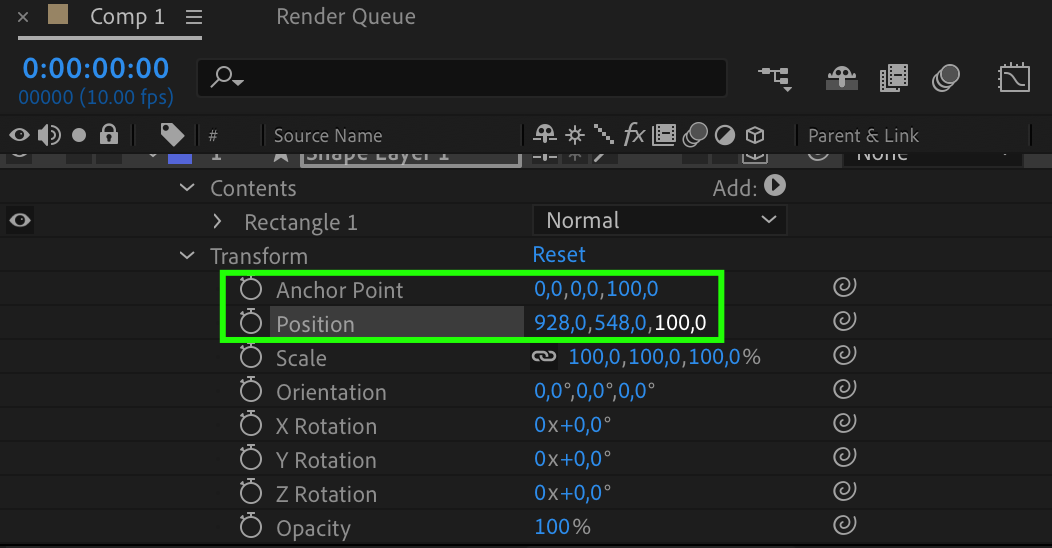The image size is (1052, 548).
Task: Switch to the Render Queue tab
Action: [345, 17]
